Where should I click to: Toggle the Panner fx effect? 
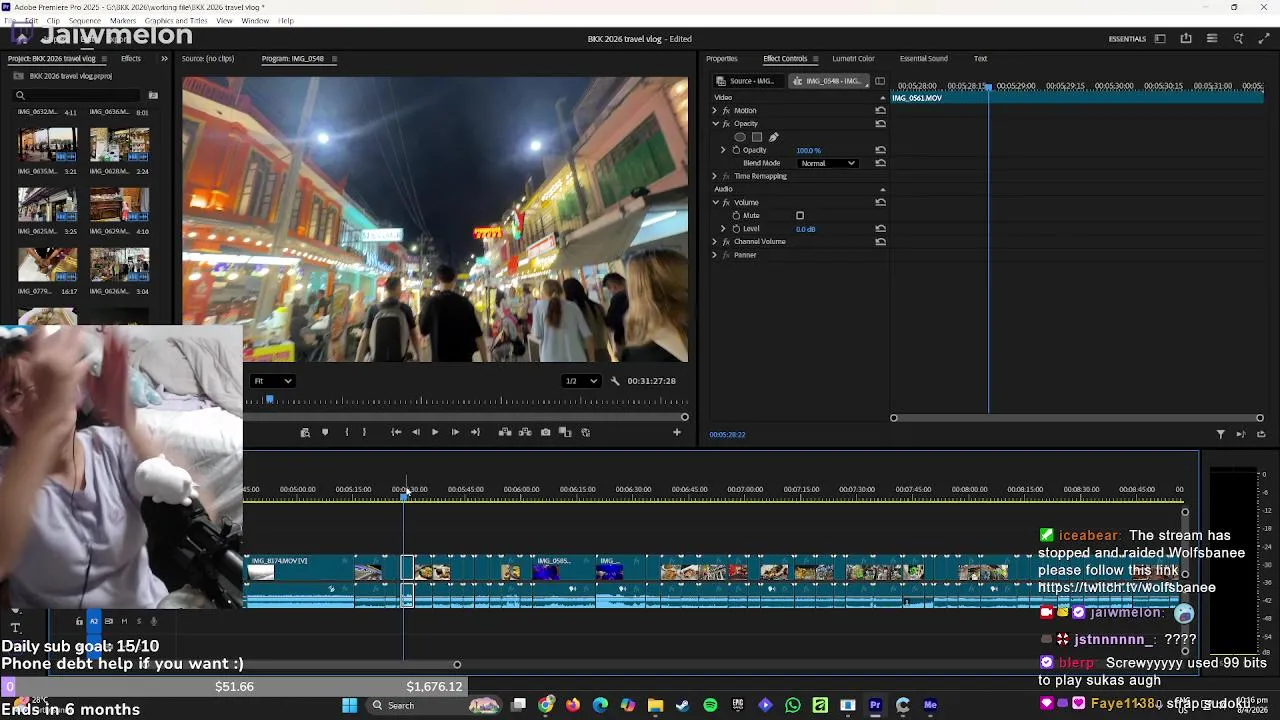click(726, 255)
